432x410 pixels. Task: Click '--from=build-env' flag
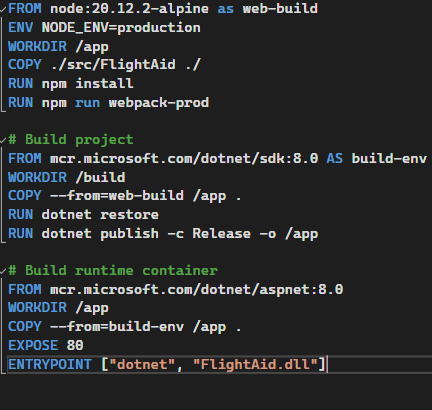click(x=117, y=326)
